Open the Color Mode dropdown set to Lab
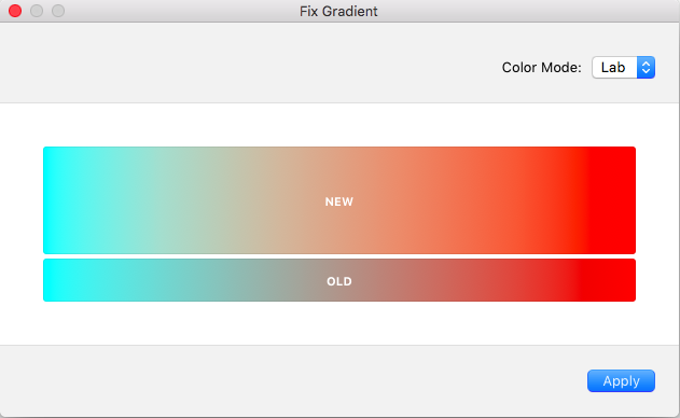The width and height of the screenshot is (680, 418). [623, 67]
